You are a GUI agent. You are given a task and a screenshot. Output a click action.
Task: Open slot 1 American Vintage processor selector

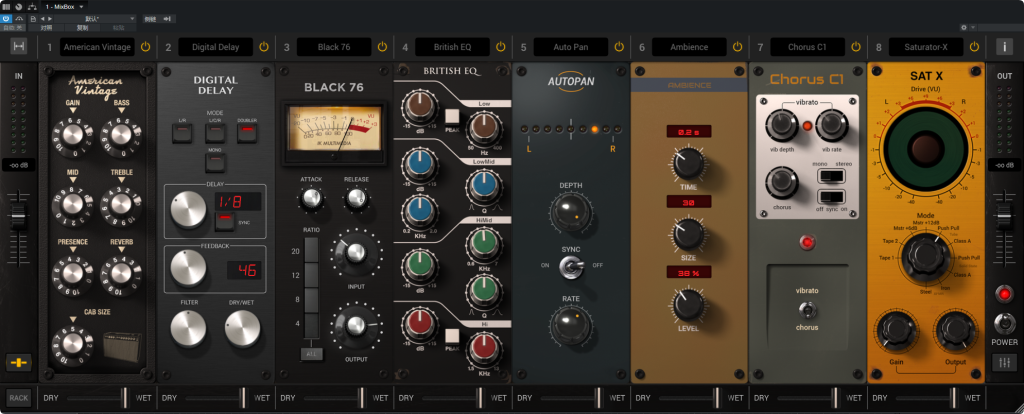point(97,47)
